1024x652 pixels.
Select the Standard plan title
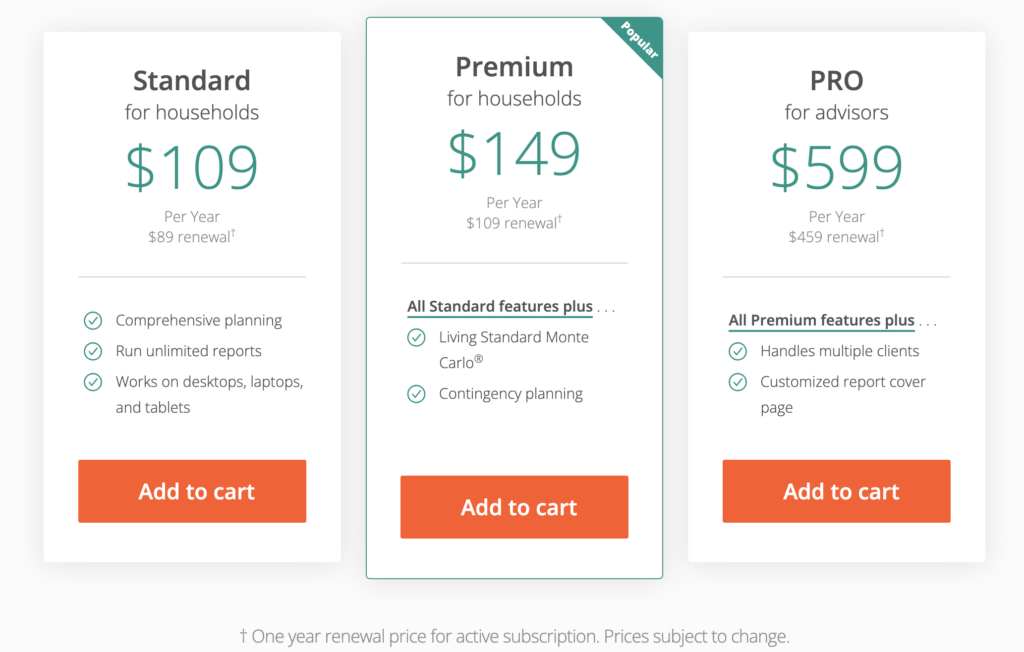(x=192, y=80)
